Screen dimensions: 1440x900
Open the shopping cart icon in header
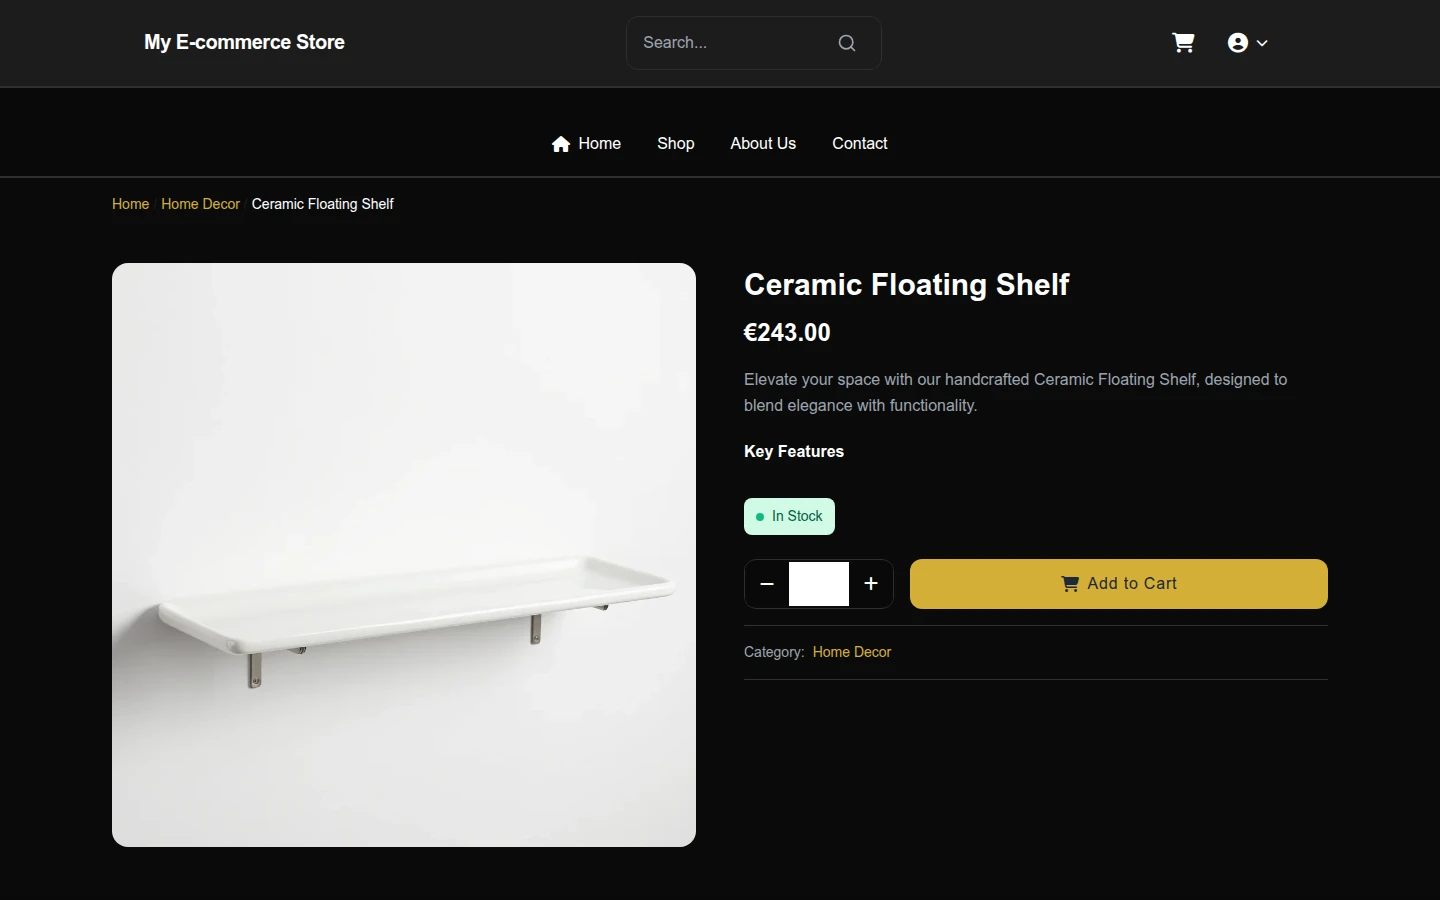[1183, 43]
